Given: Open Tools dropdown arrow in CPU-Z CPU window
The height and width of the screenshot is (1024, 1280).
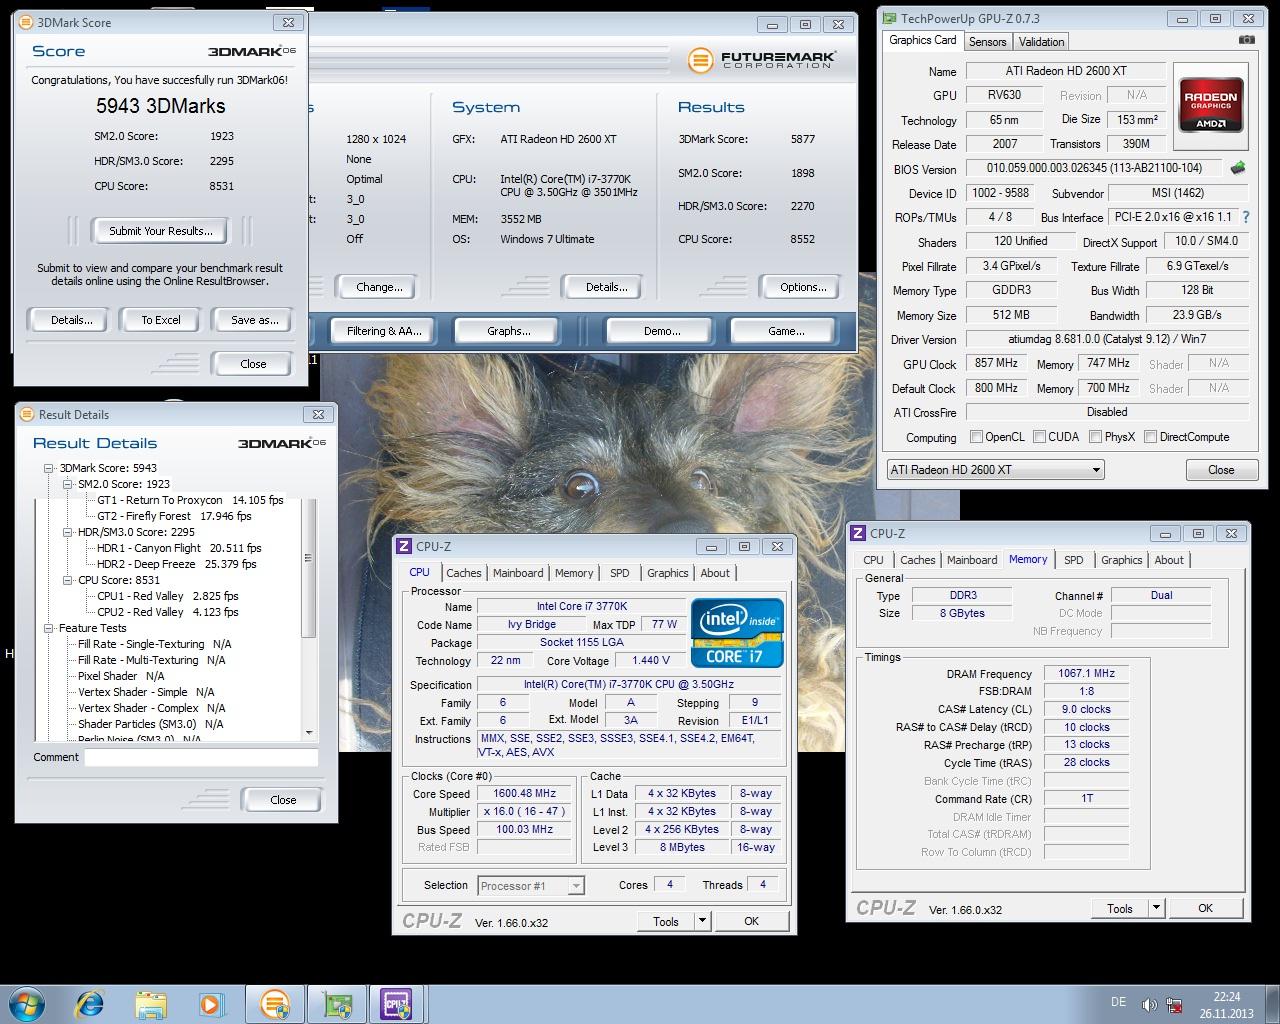Looking at the screenshot, I should click(702, 921).
